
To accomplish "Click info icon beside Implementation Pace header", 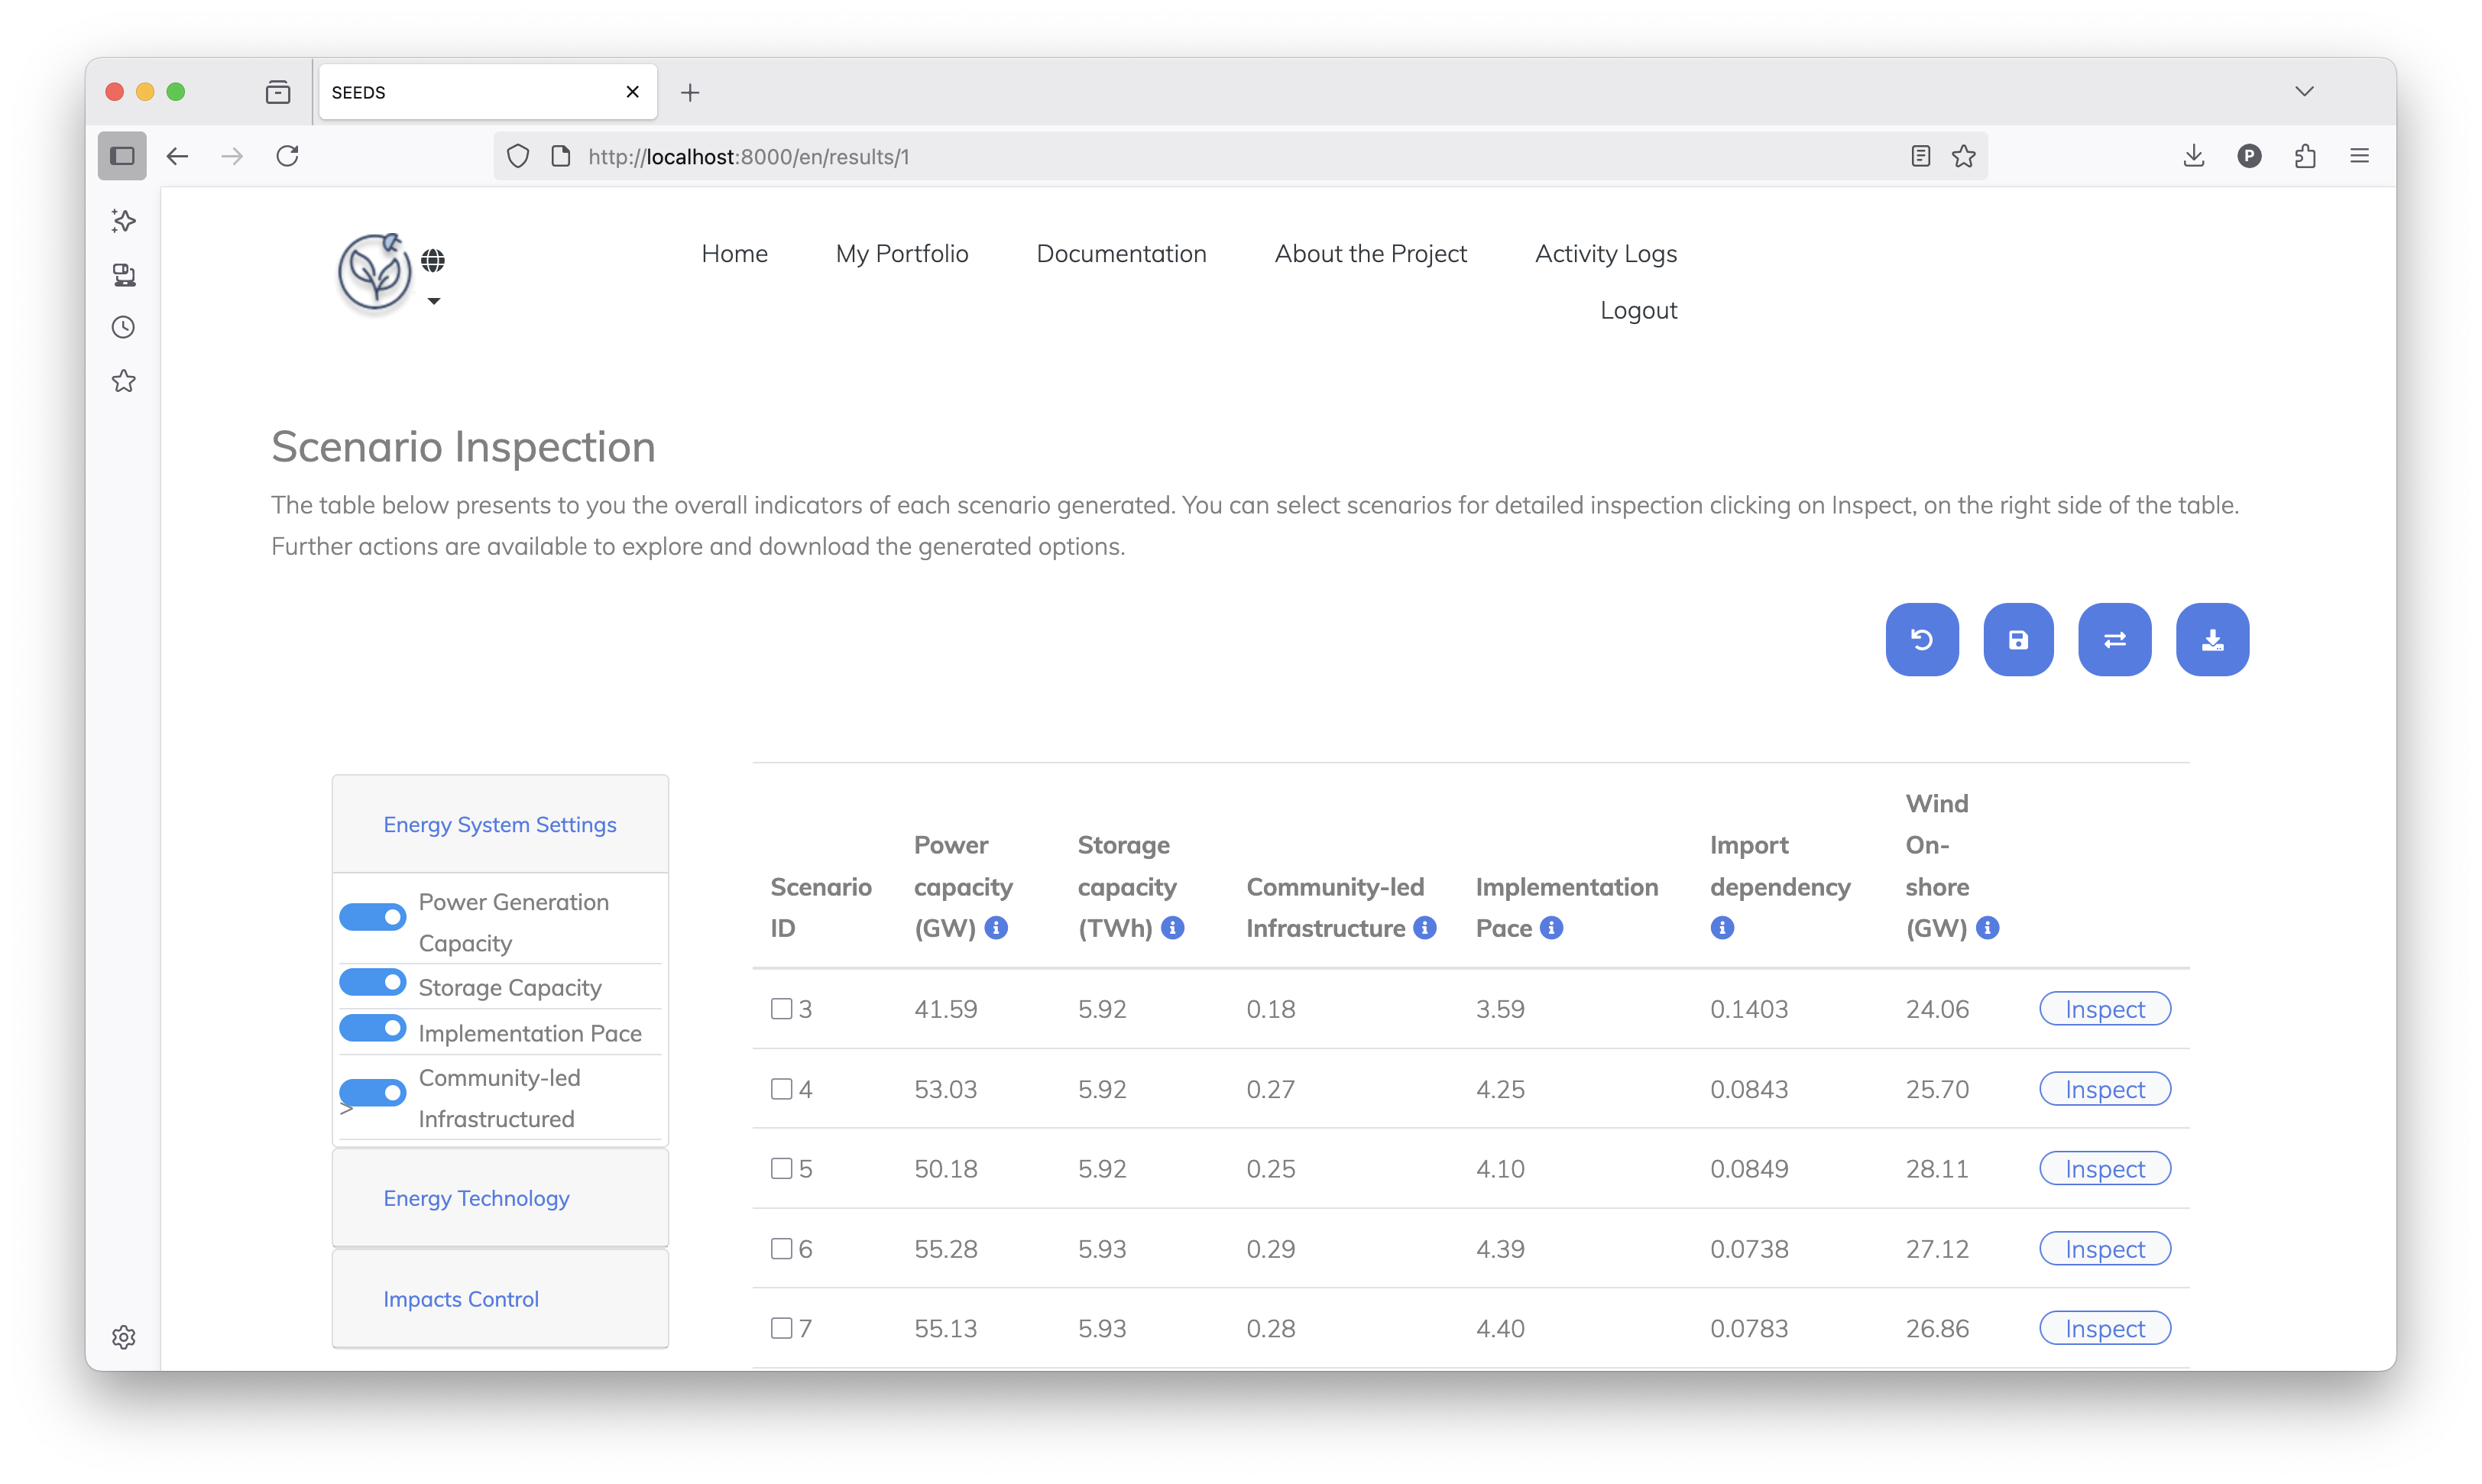I will point(1551,928).
